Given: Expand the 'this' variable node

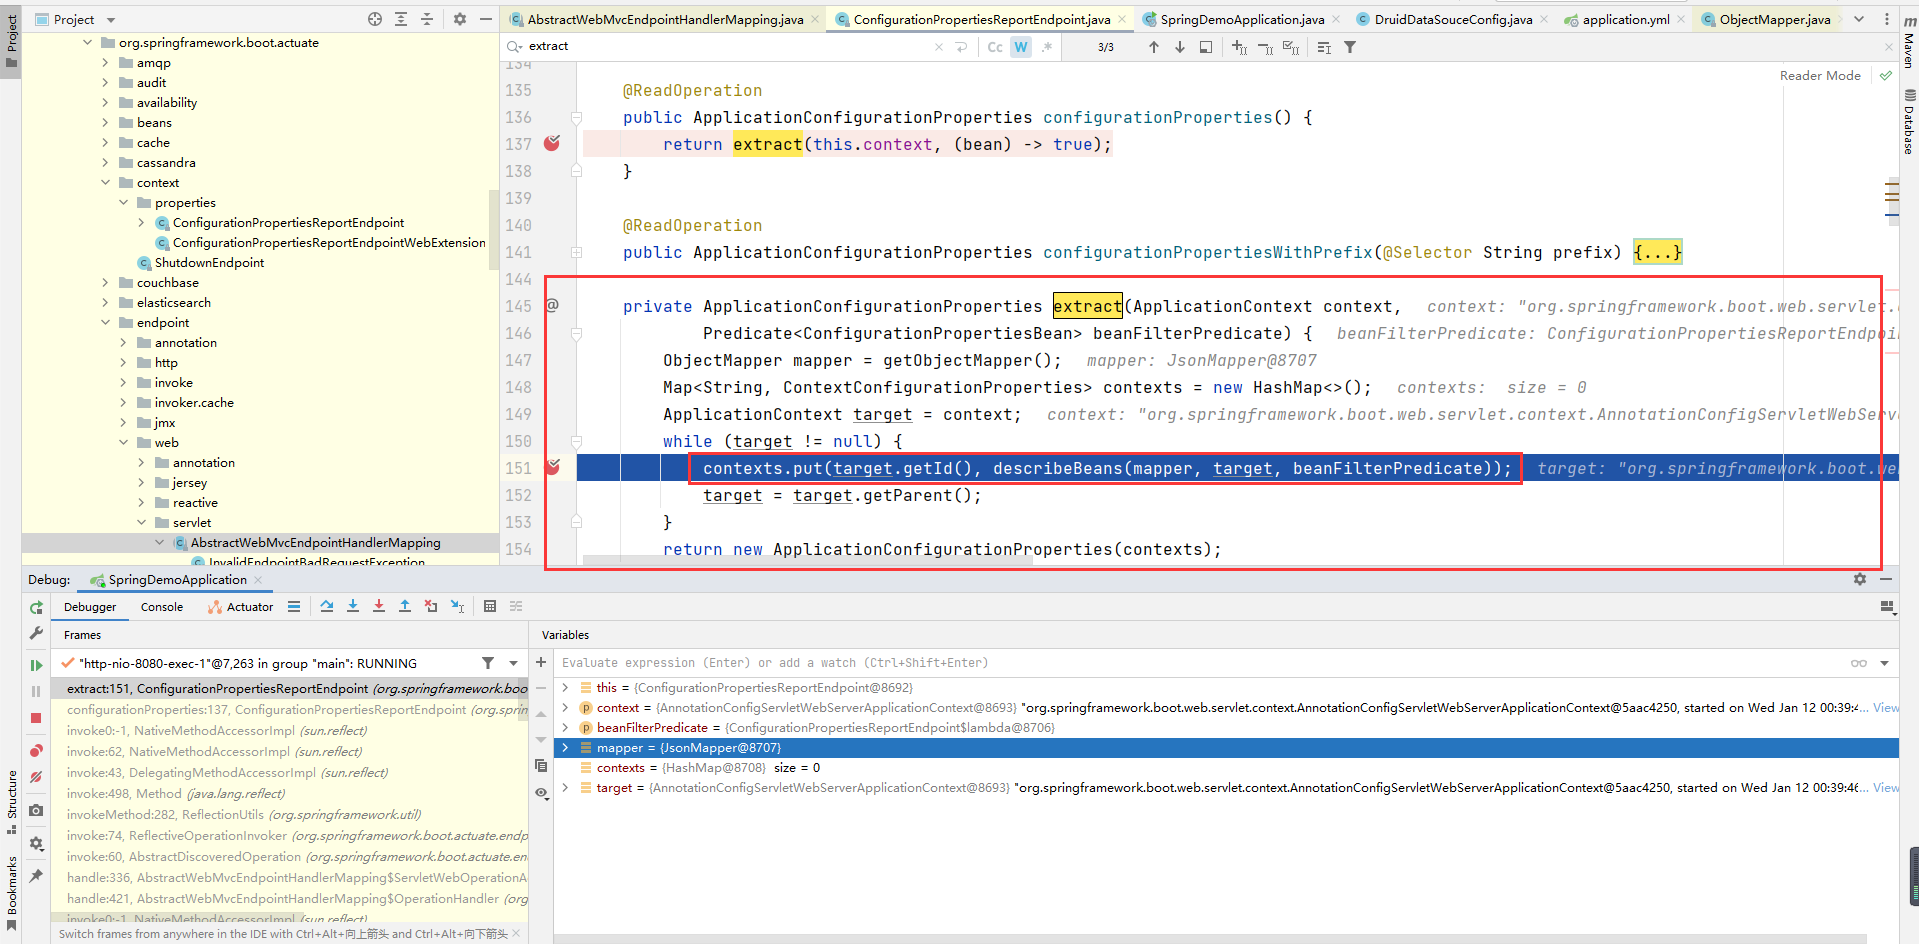Looking at the screenshot, I should click(x=565, y=687).
